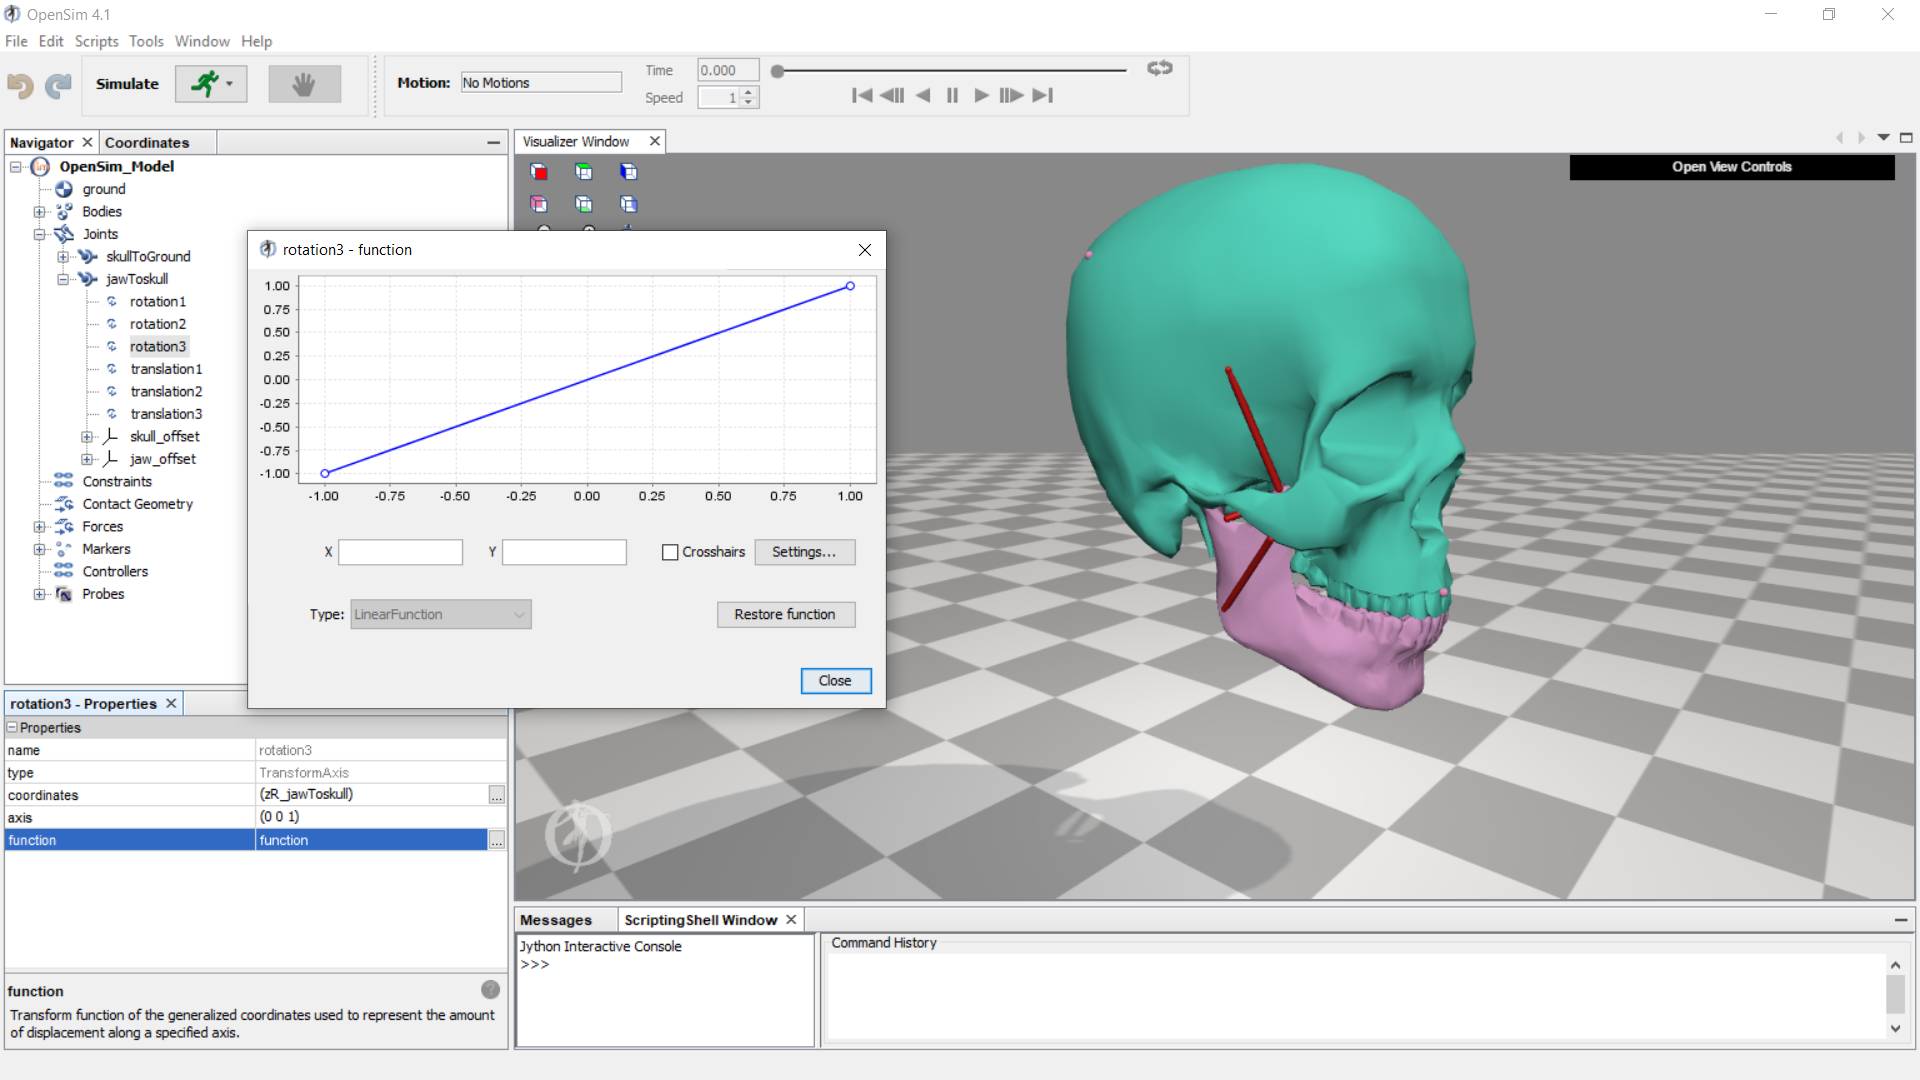Expand the Probes node
Screen dimensions: 1920x1080
coord(39,594)
